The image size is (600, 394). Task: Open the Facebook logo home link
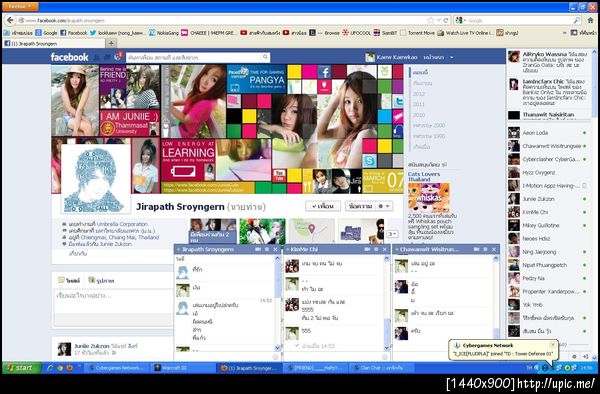pos(69,57)
